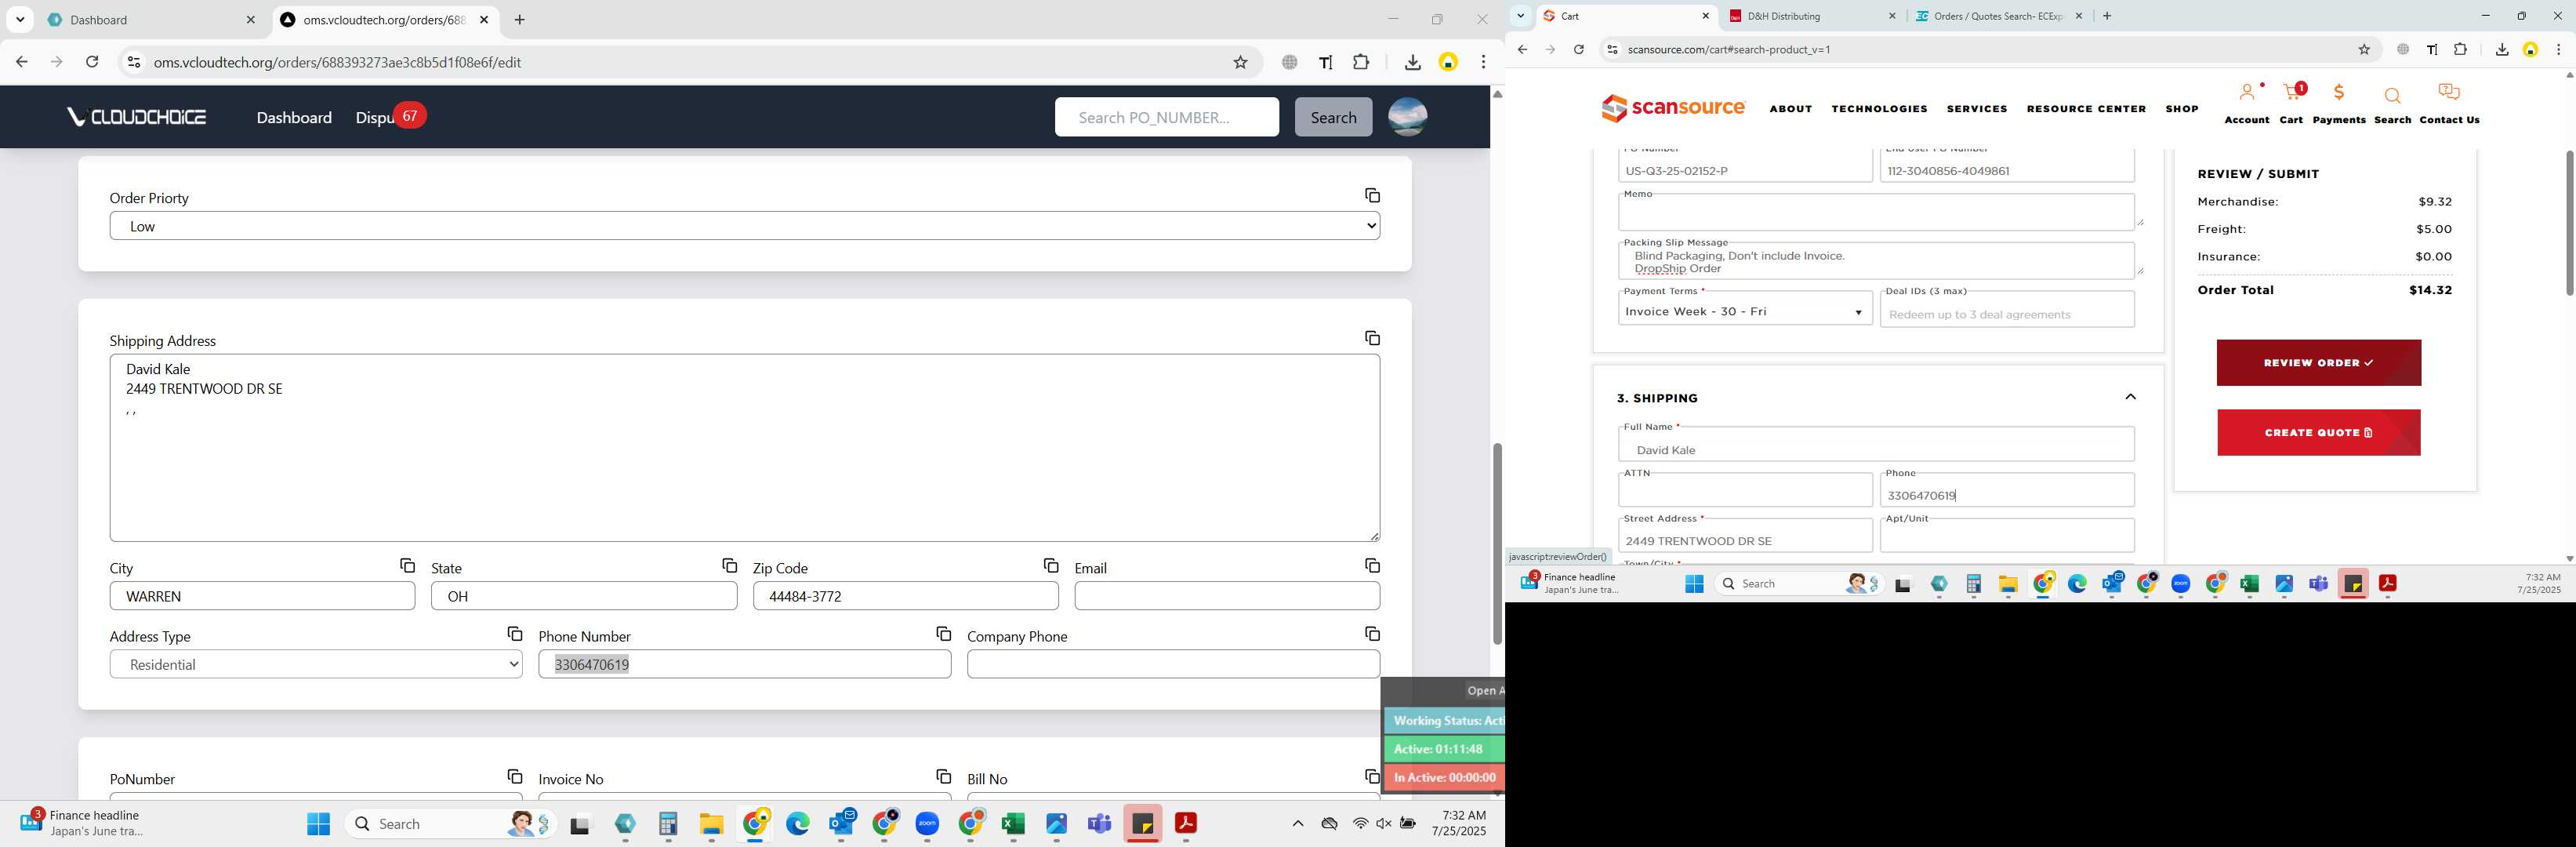Image resolution: width=2576 pixels, height=847 pixels.
Task: Switch to Orders / Quotes Search tab
Action: coord(1999,16)
